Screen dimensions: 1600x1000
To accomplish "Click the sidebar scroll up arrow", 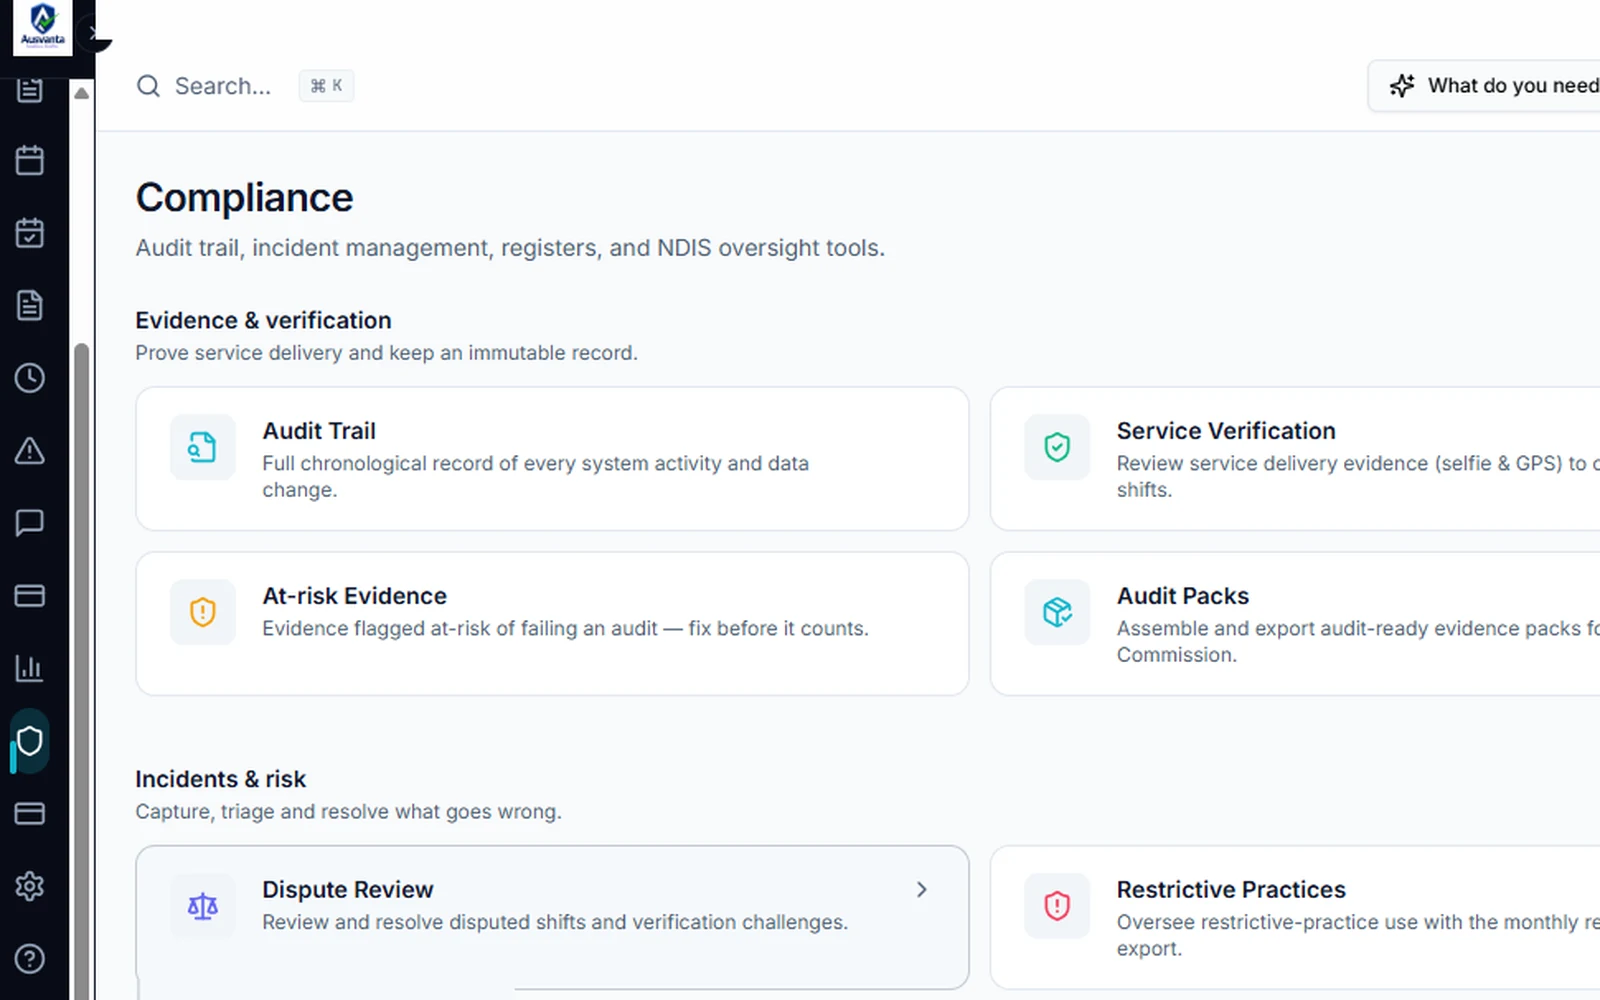I will [82, 93].
